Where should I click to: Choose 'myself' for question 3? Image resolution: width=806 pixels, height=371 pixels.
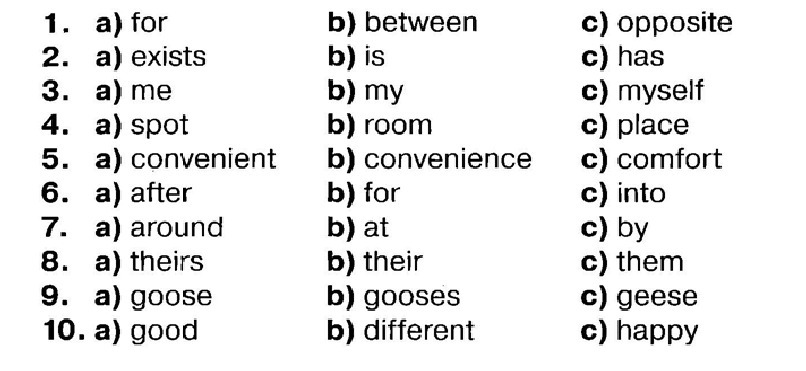coord(661,92)
